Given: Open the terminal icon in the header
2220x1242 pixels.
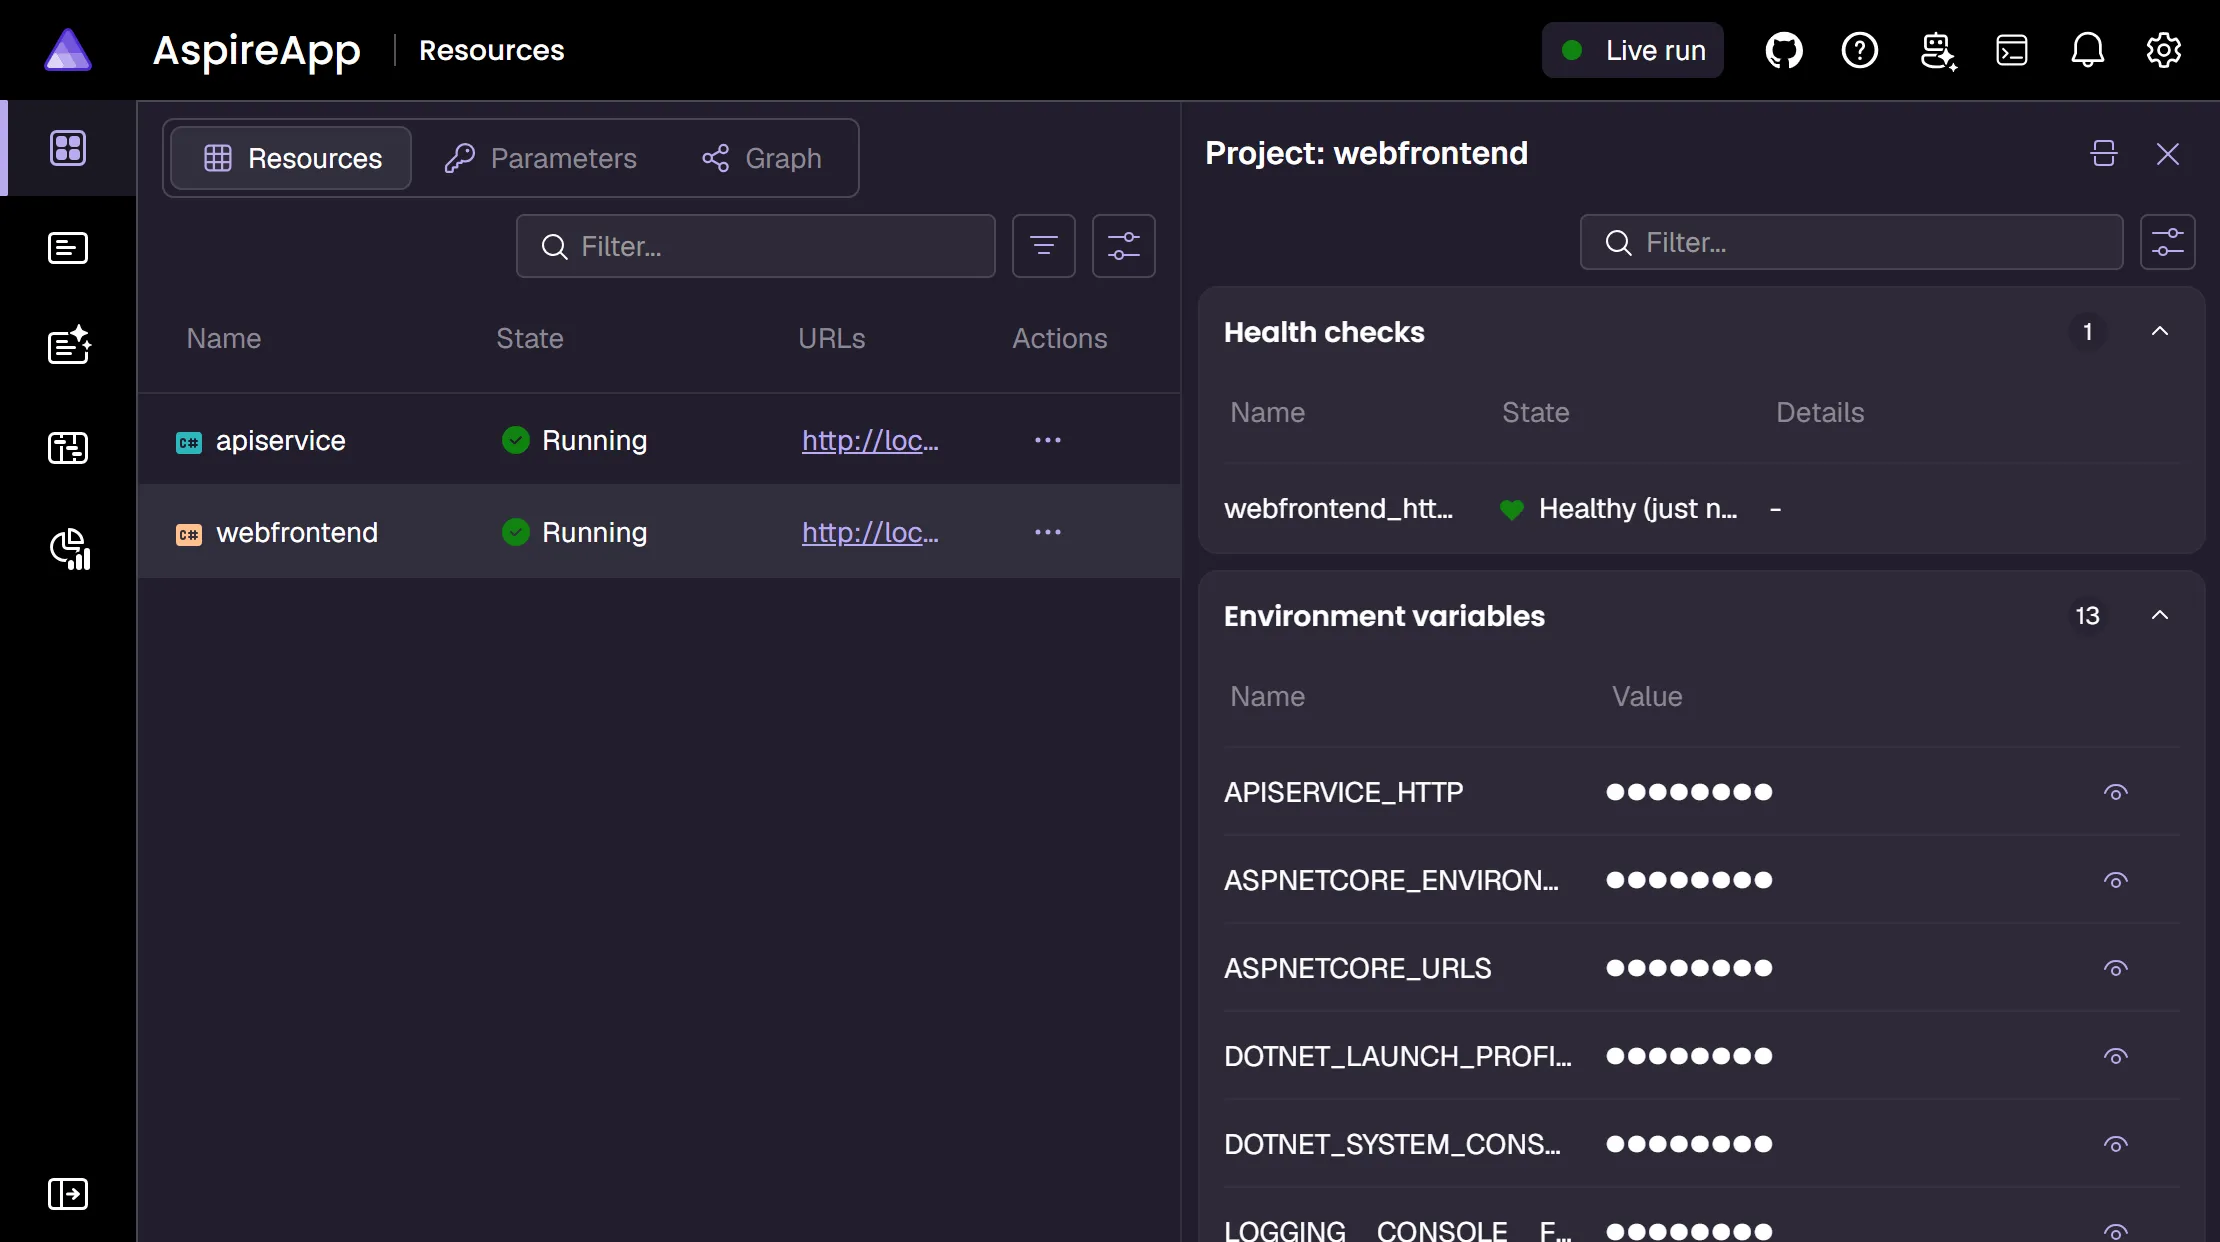Looking at the screenshot, I should tap(2012, 50).
